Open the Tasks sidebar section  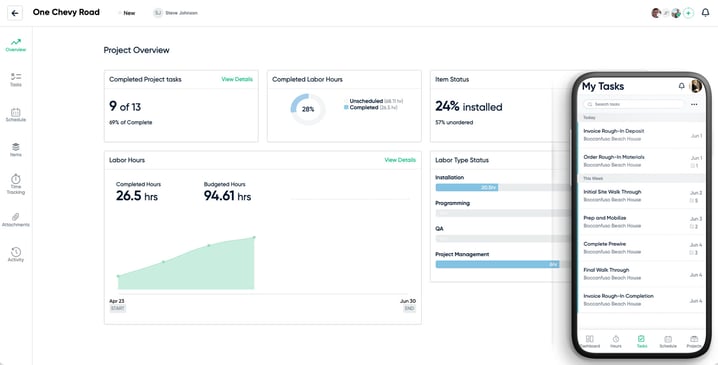click(x=16, y=80)
